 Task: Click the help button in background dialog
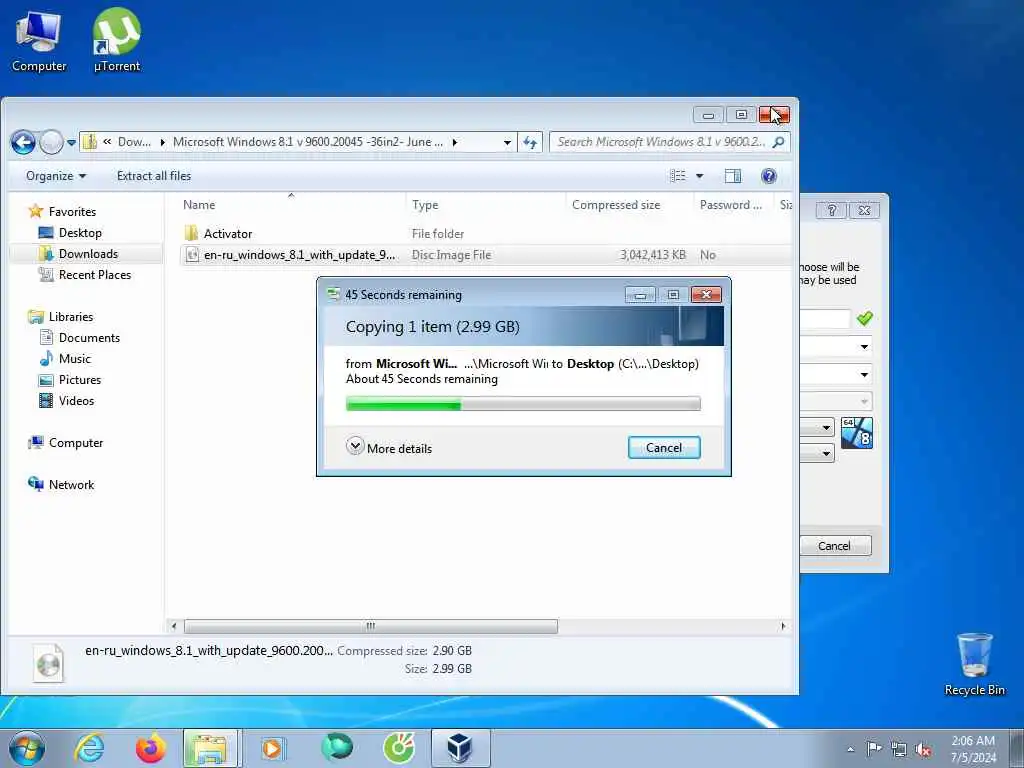(831, 210)
